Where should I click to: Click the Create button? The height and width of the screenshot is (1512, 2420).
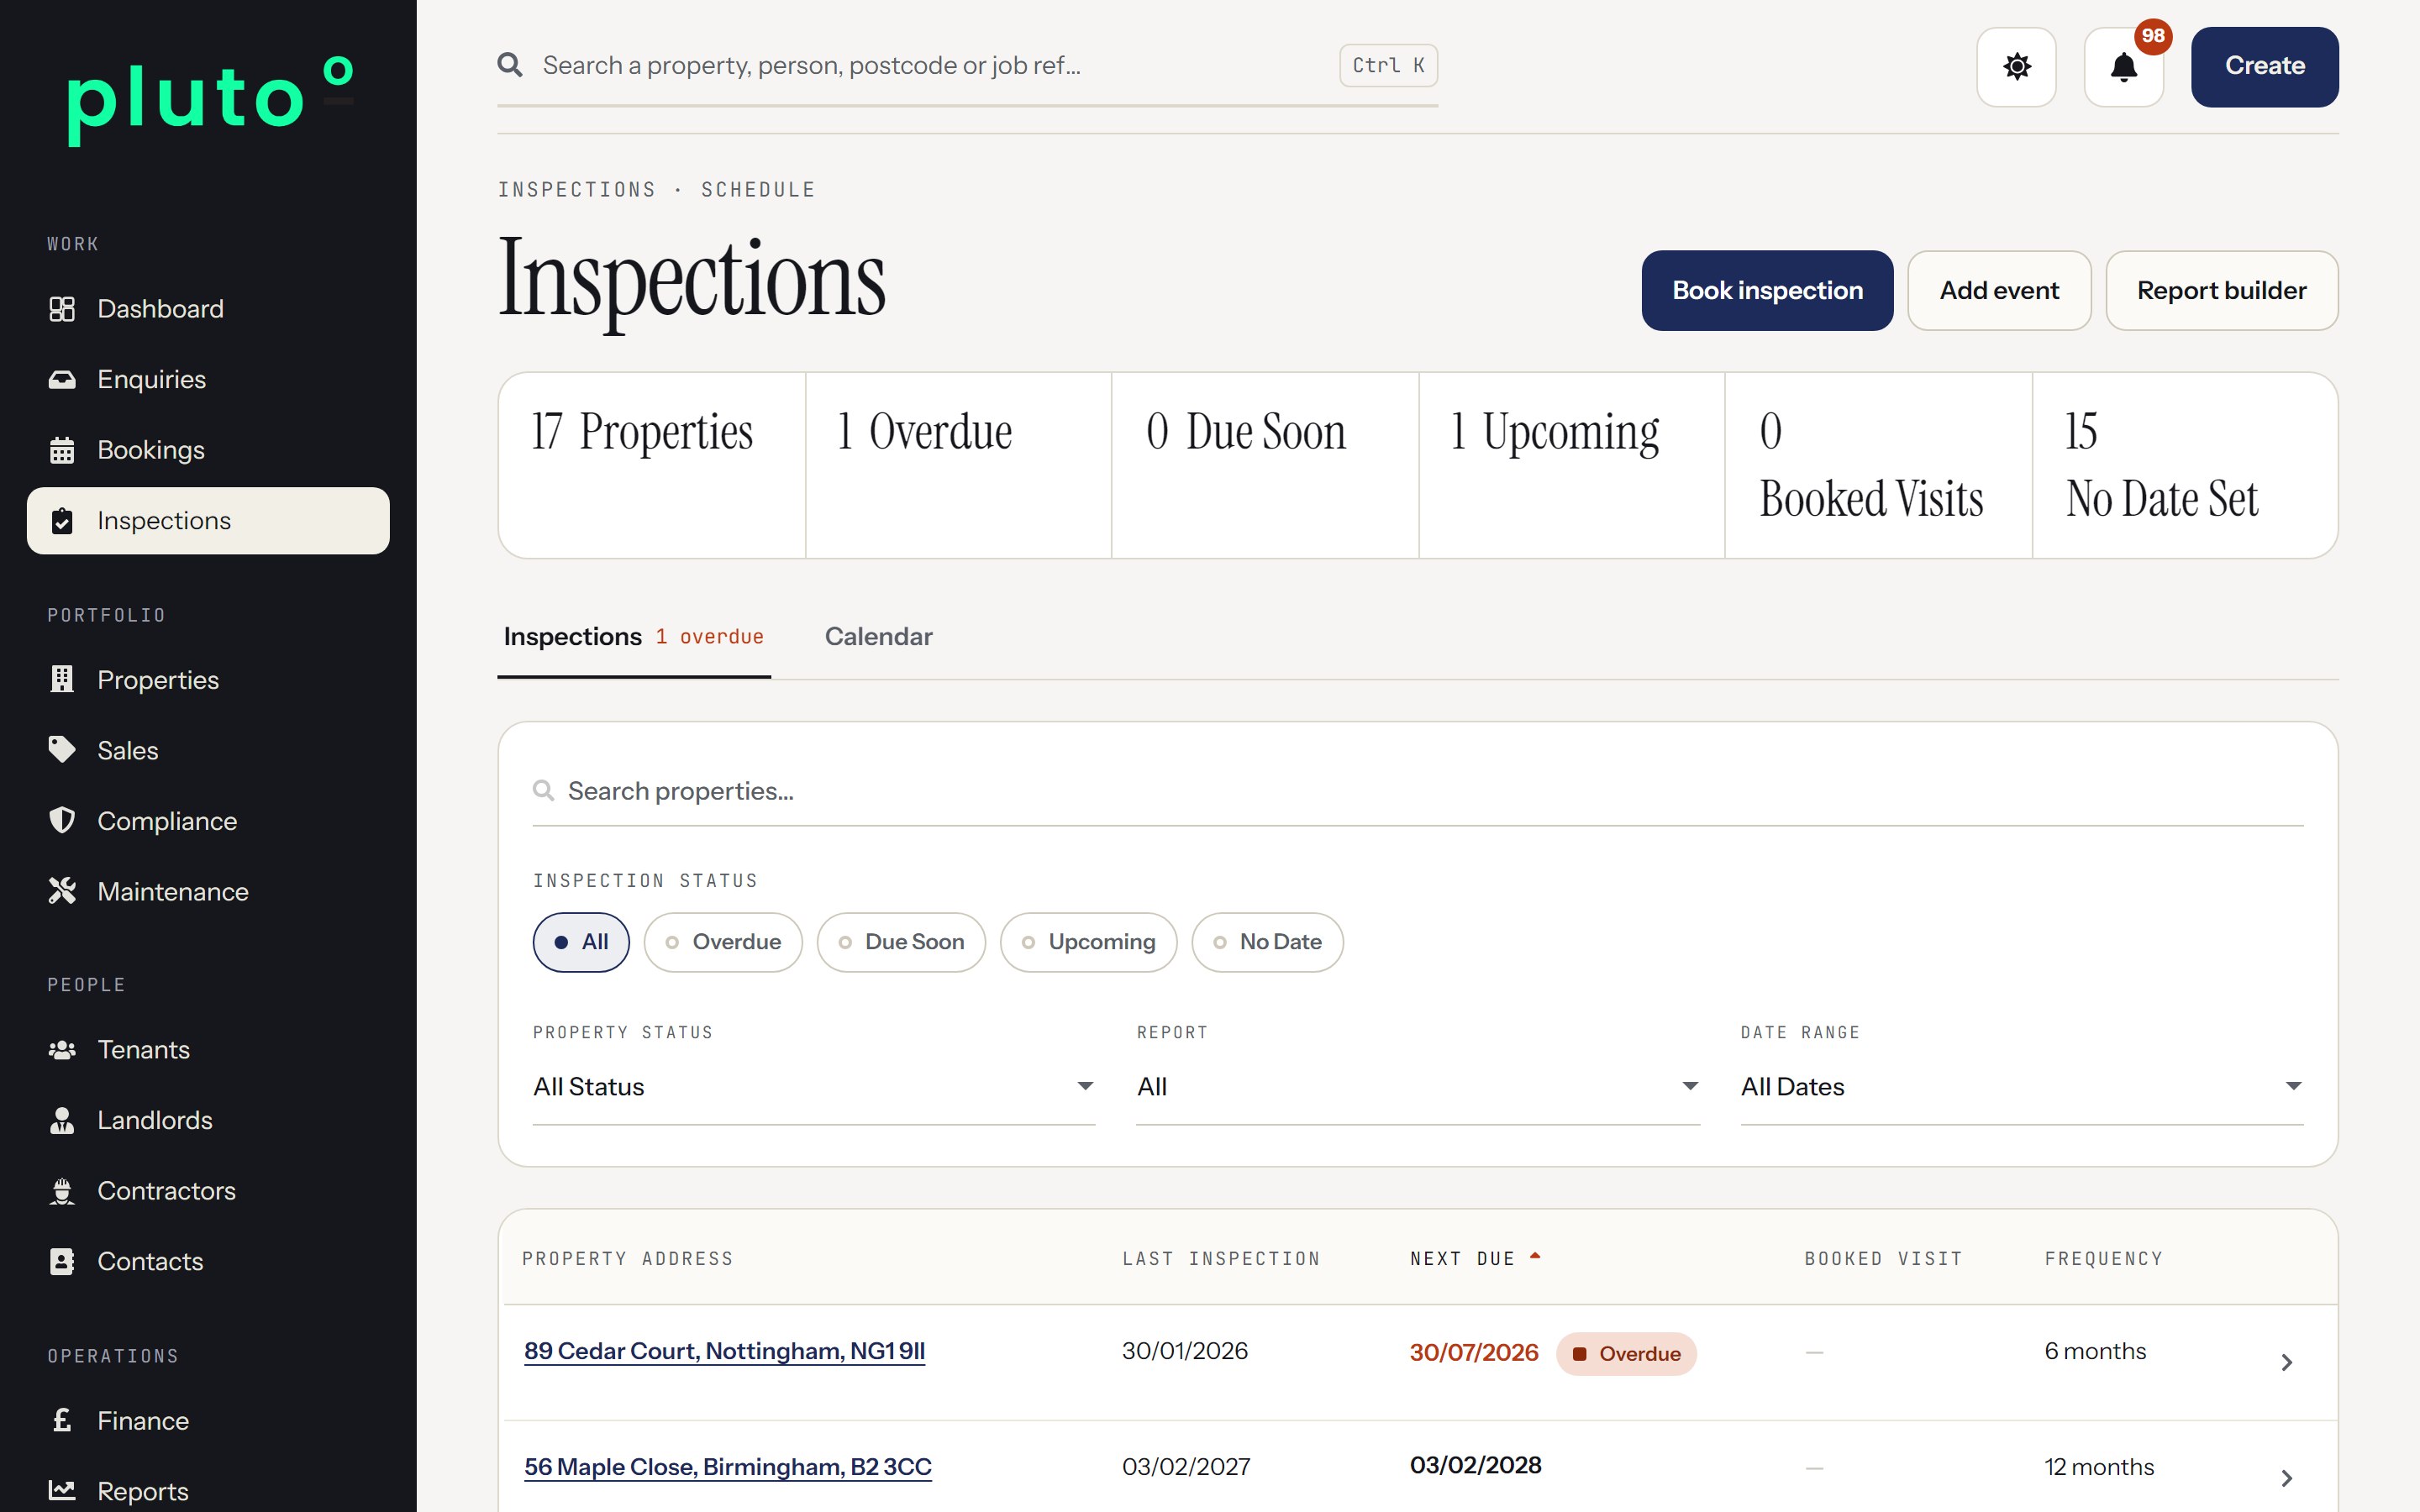tap(2264, 67)
